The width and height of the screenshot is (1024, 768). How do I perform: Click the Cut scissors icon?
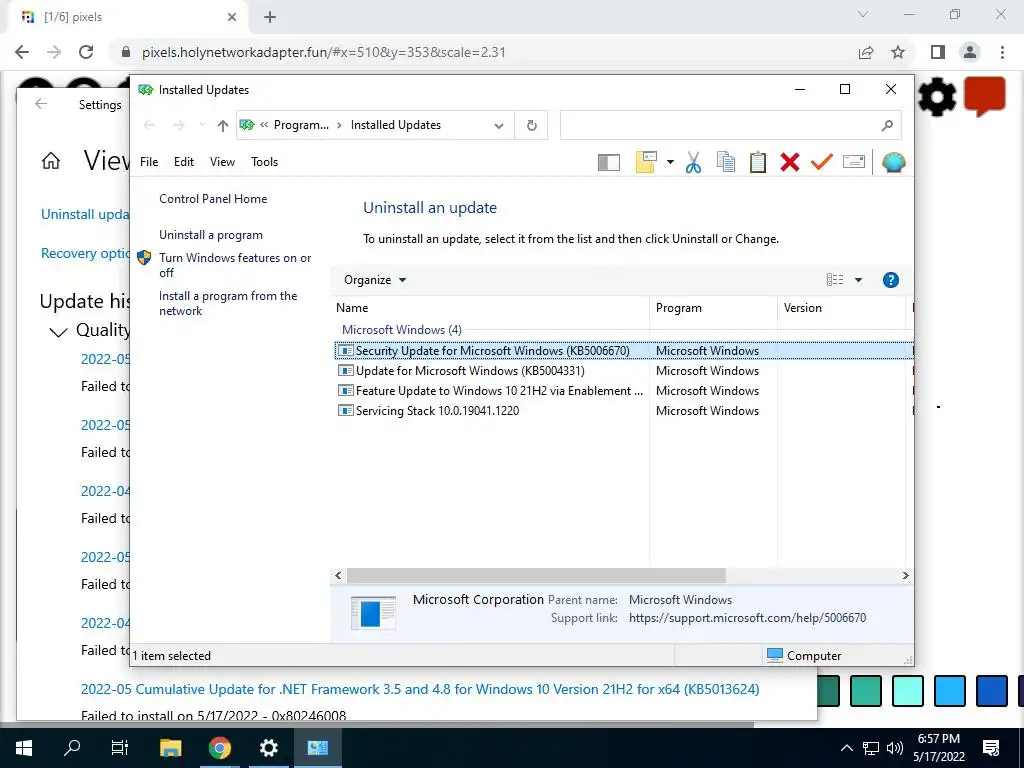point(693,162)
